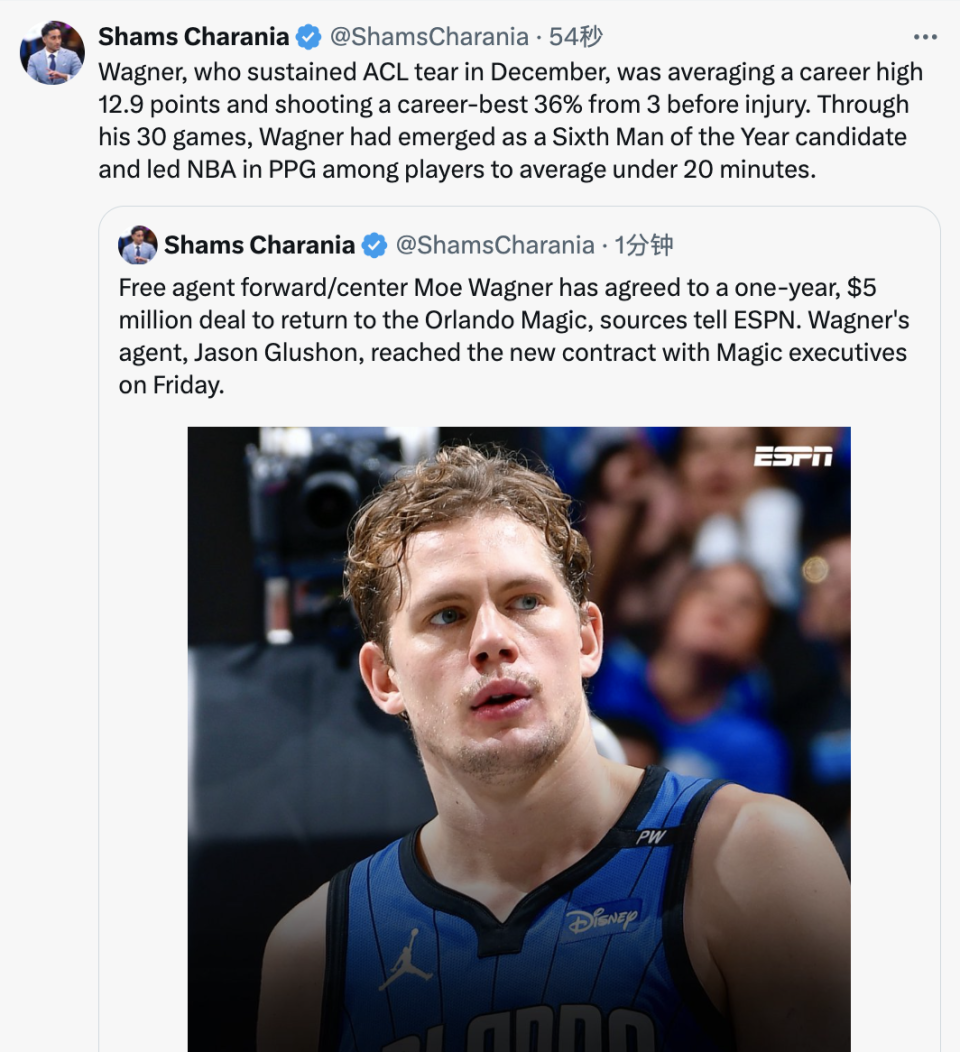Open the three-dot more options menu
The width and height of the screenshot is (960, 1052).
[x=925, y=37]
